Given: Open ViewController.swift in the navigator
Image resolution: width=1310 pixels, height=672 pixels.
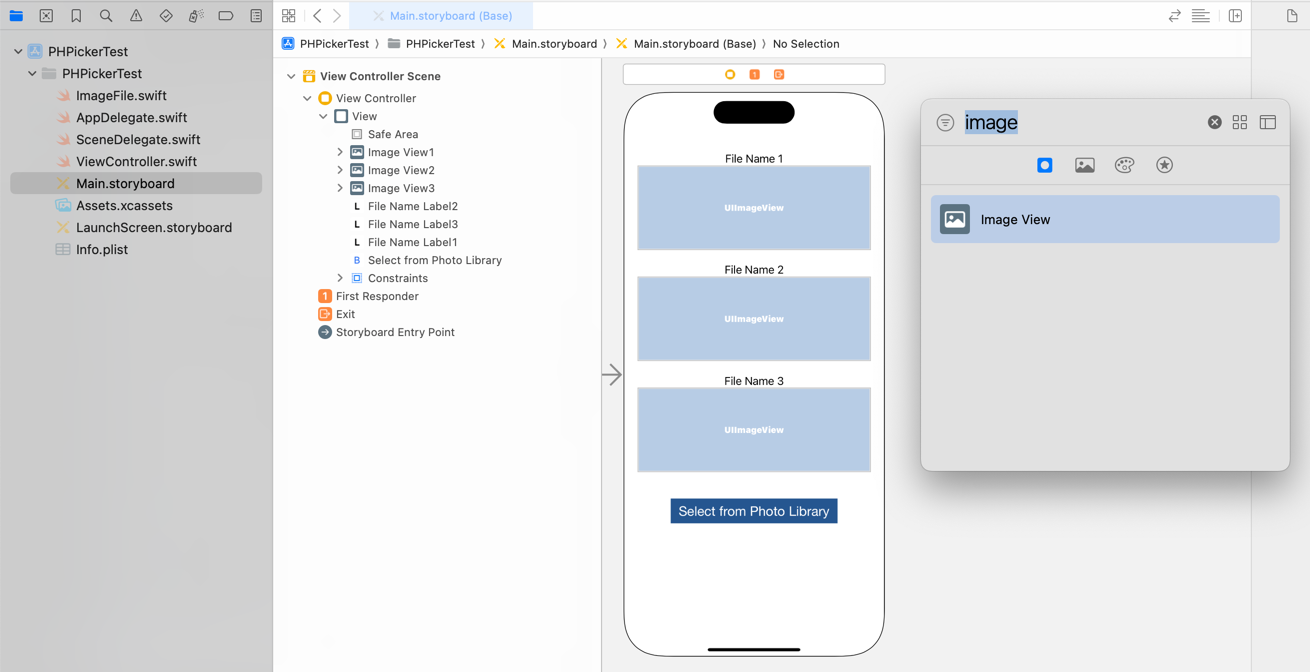Looking at the screenshot, I should [x=136, y=161].
